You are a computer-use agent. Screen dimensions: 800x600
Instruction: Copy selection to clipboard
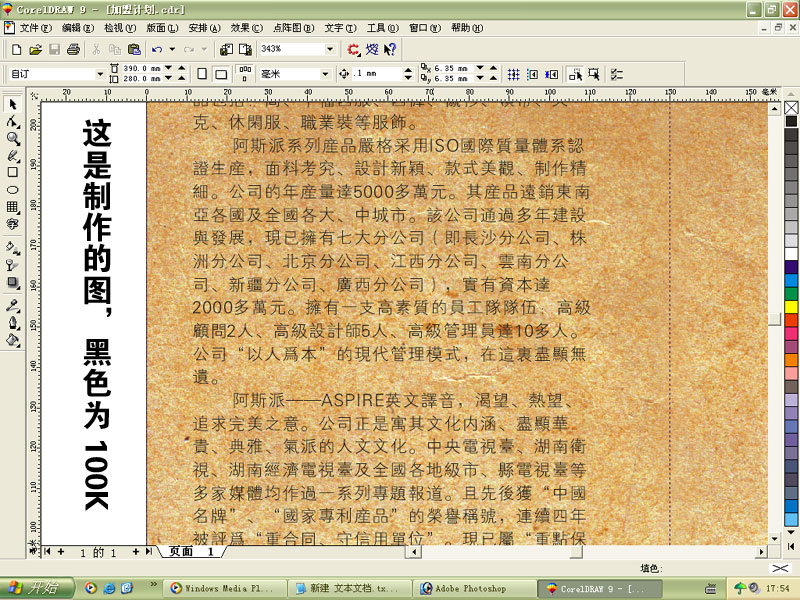click(x=115, y=49)
